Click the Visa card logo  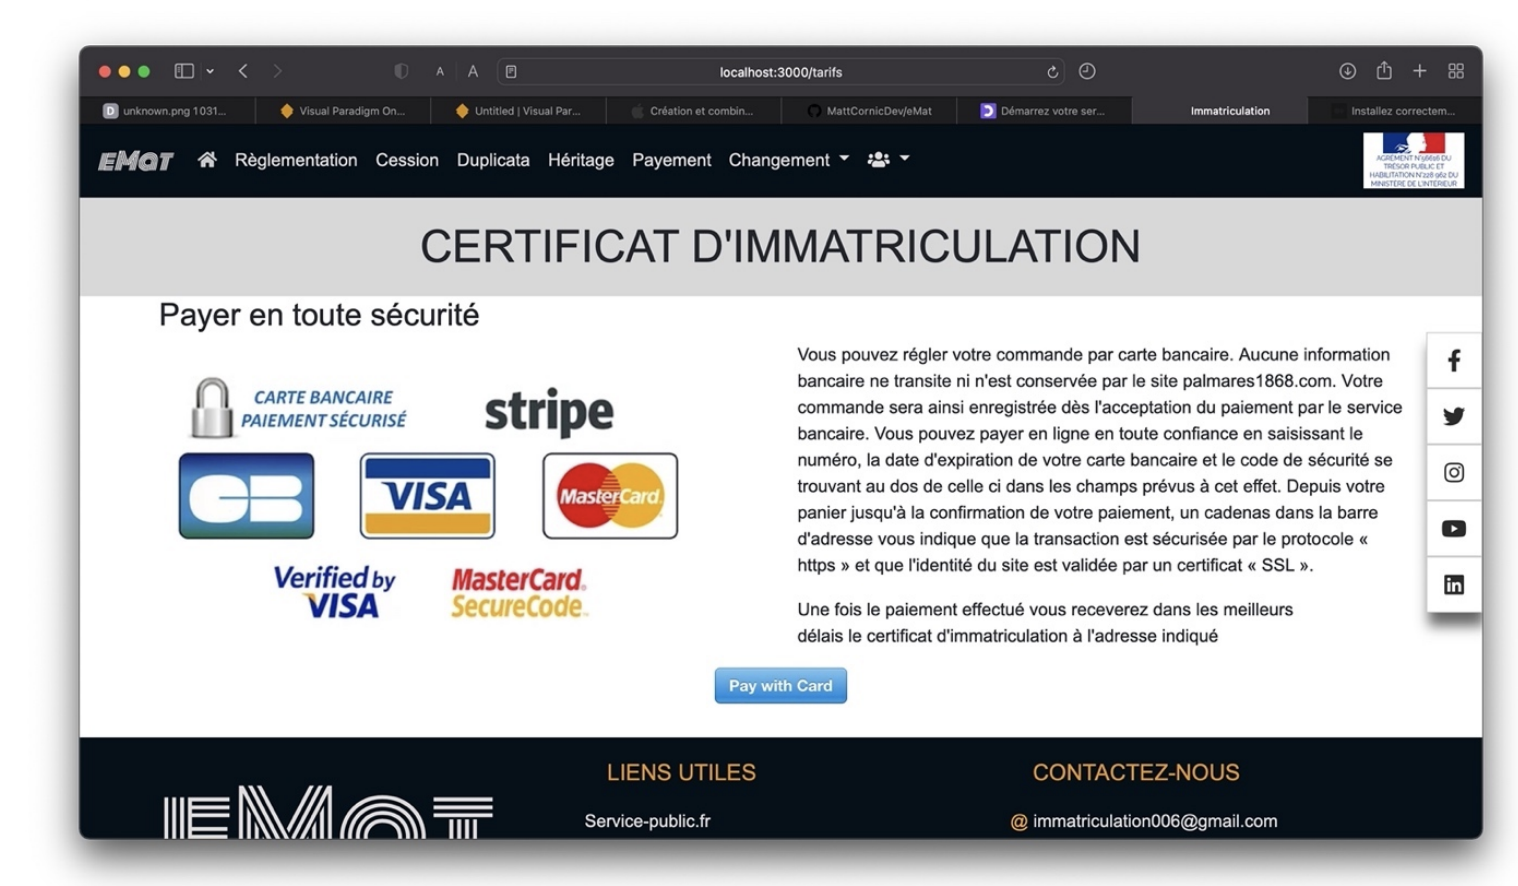pyautogui.click(x=427, y=496)
